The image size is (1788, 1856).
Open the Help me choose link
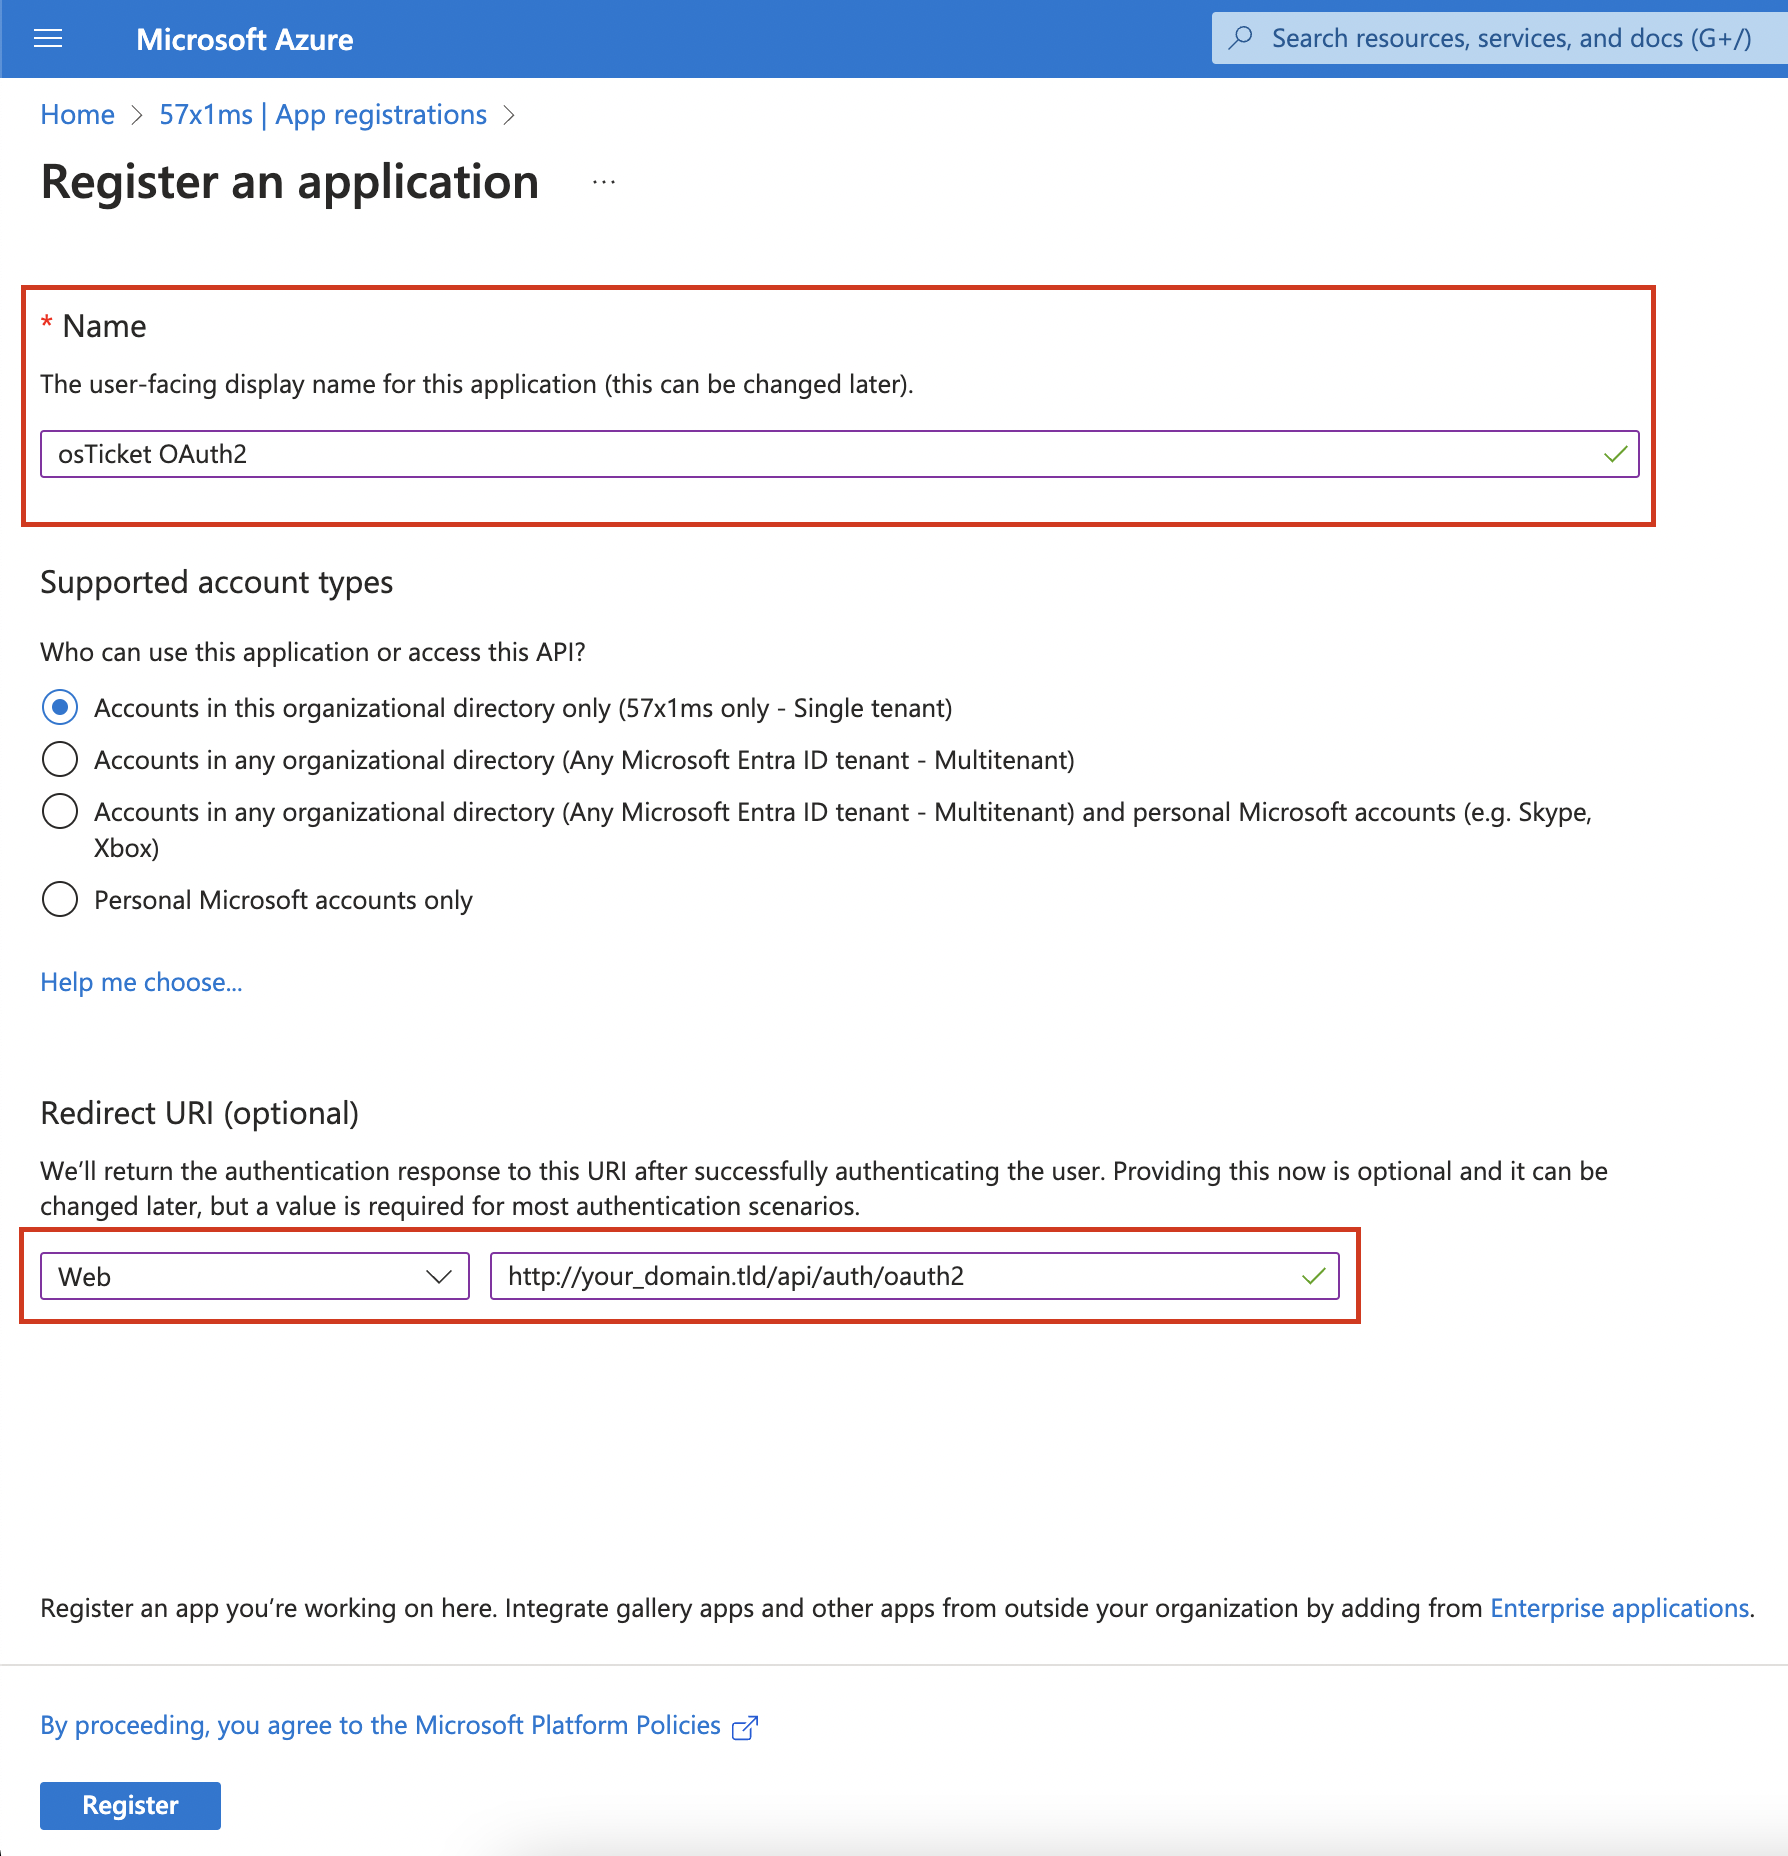140,982
